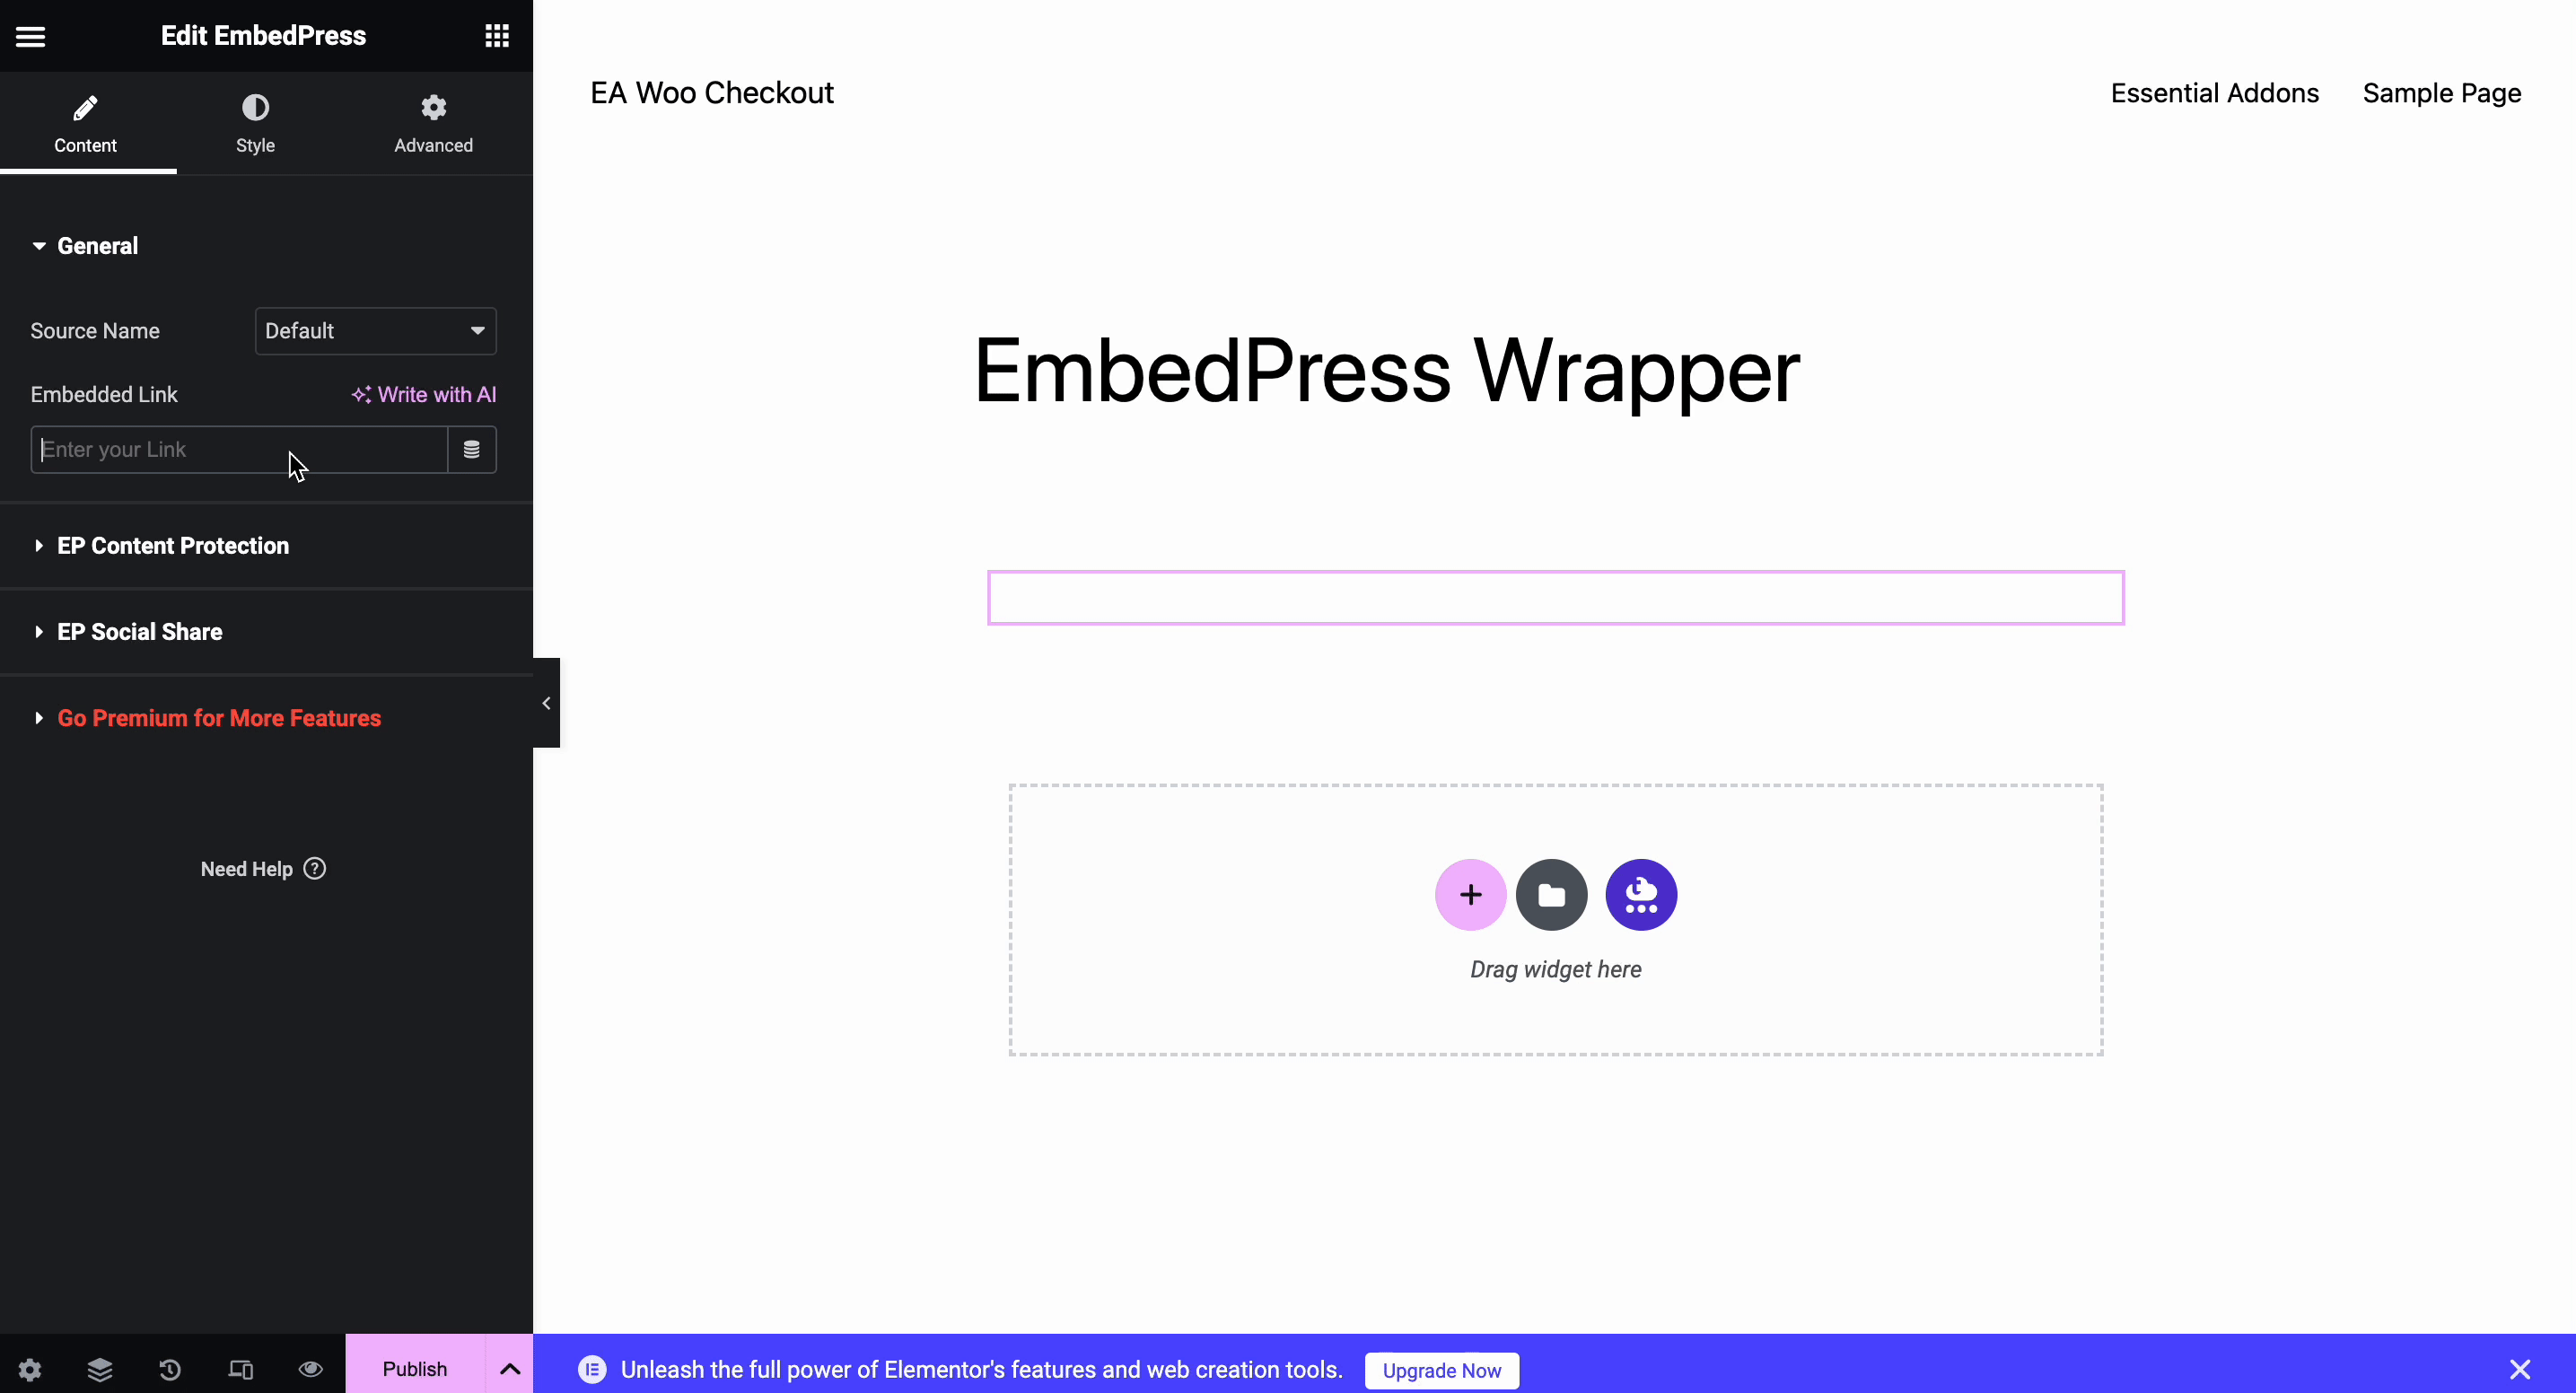This screenshot has height=1393, width=2576.
Task: Click the Embedded Link input field
Action: pos(239,450)
